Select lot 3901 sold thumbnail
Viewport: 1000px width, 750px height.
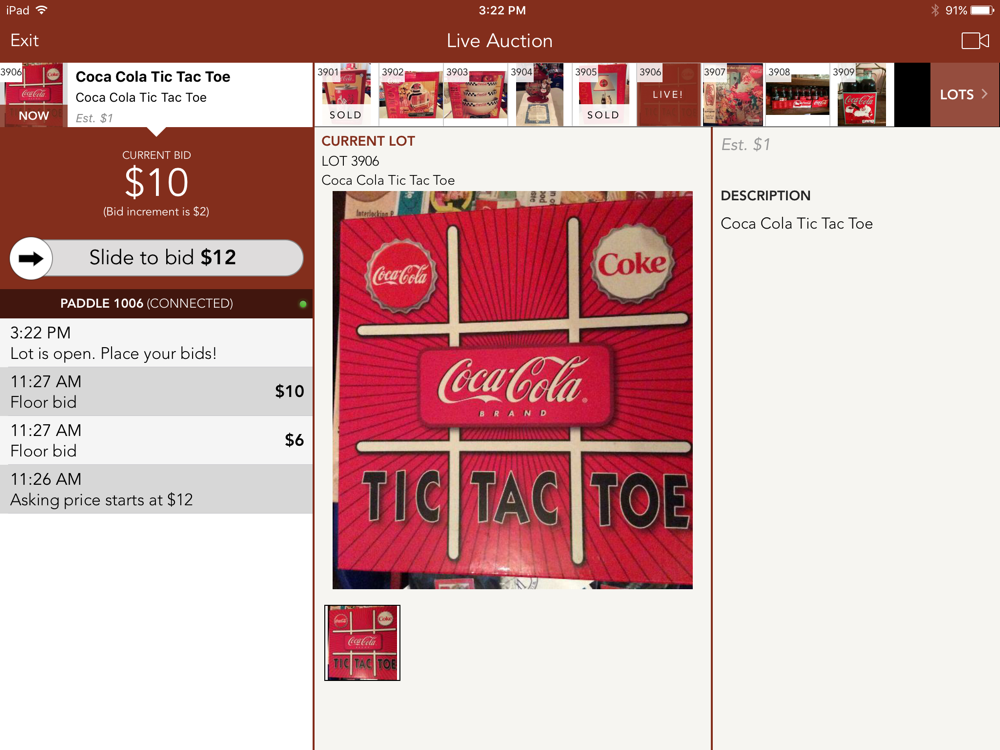click(345, 94)
